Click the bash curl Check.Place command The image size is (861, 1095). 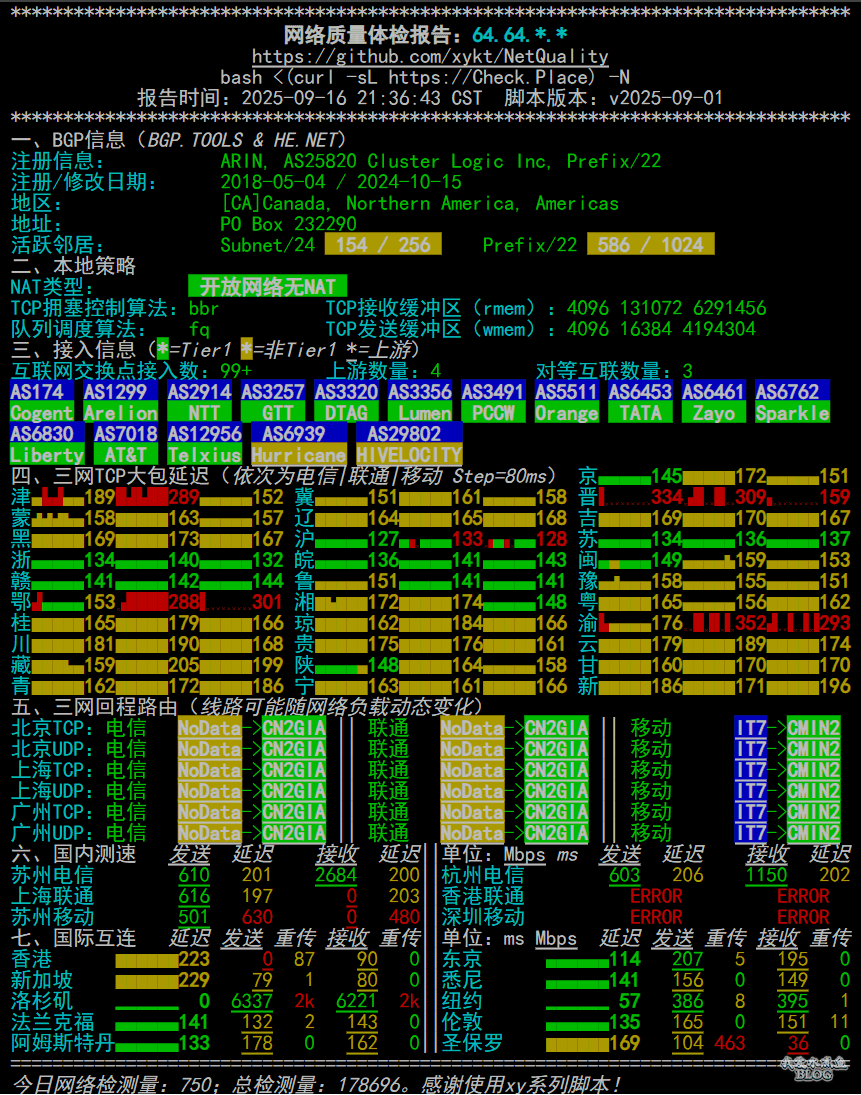pyautogui.click(x=425, y=77)
